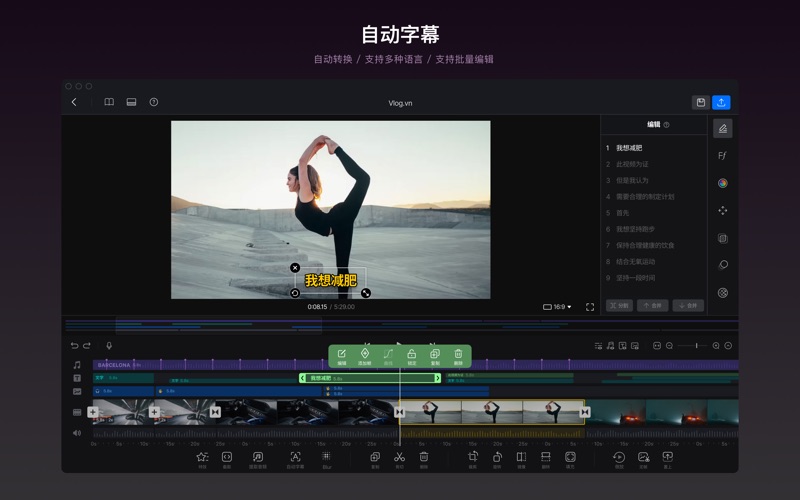Open the color wheel panel
This screenshot has height=500, width=800.
click(x=722, y=183)
